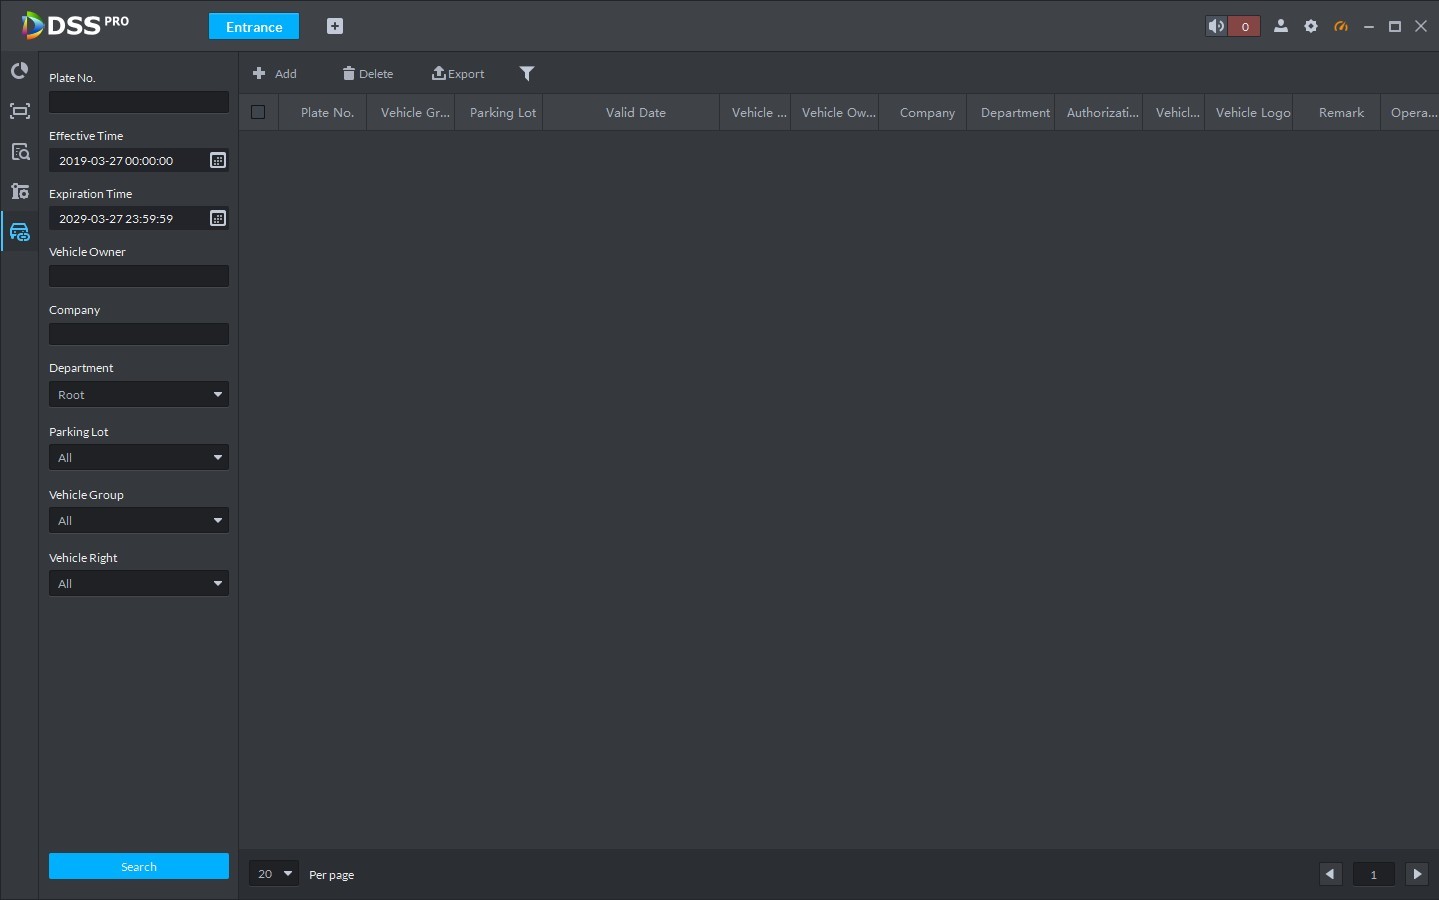
Task: Expand the Vehicle Group dropdown
Action: tap(139, 520)
